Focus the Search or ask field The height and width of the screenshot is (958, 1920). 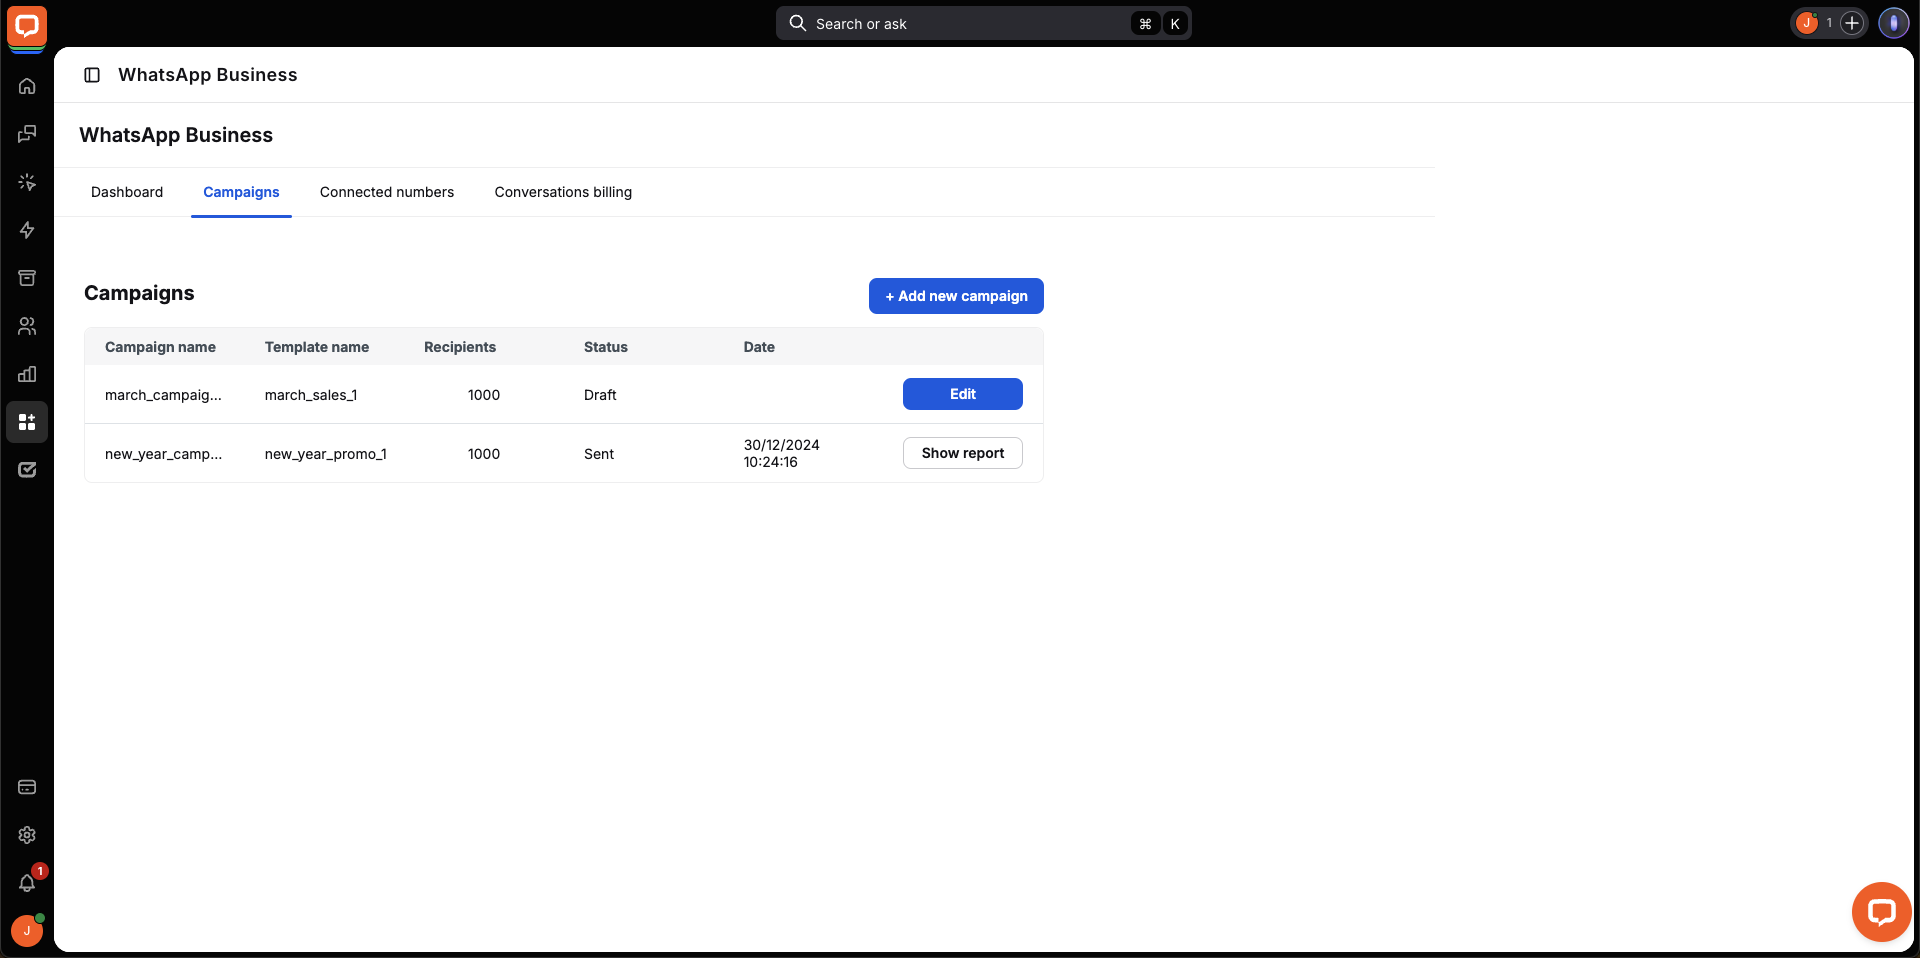[983, 23]
